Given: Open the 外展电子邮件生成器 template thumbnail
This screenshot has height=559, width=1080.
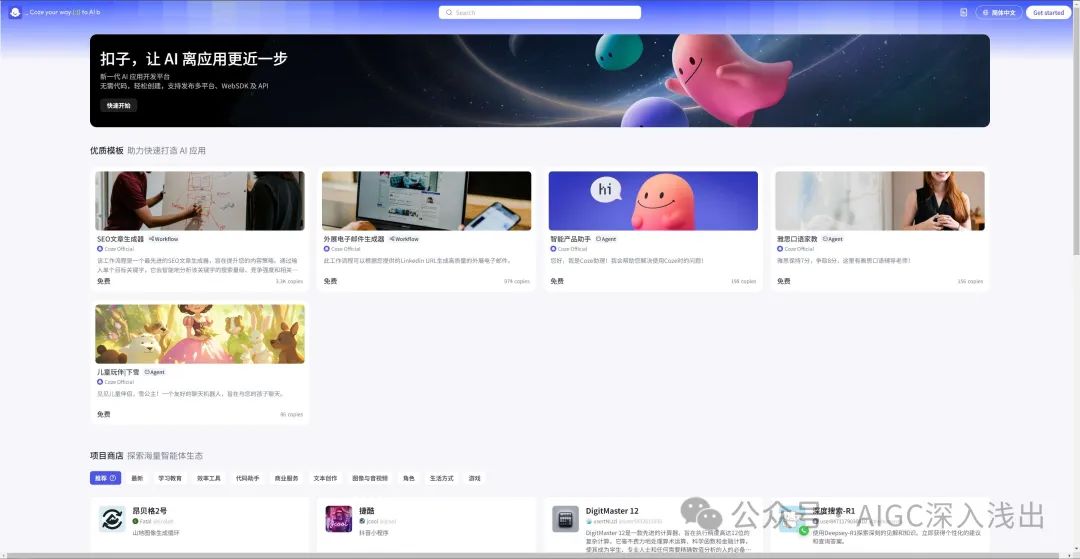Looking at the screenshot, I should 426,200.
